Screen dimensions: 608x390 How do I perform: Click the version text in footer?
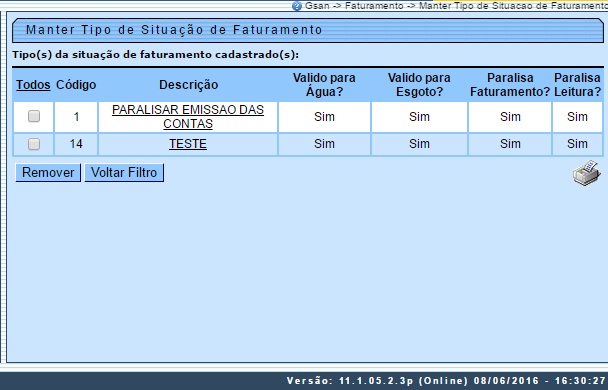[446, 381]
